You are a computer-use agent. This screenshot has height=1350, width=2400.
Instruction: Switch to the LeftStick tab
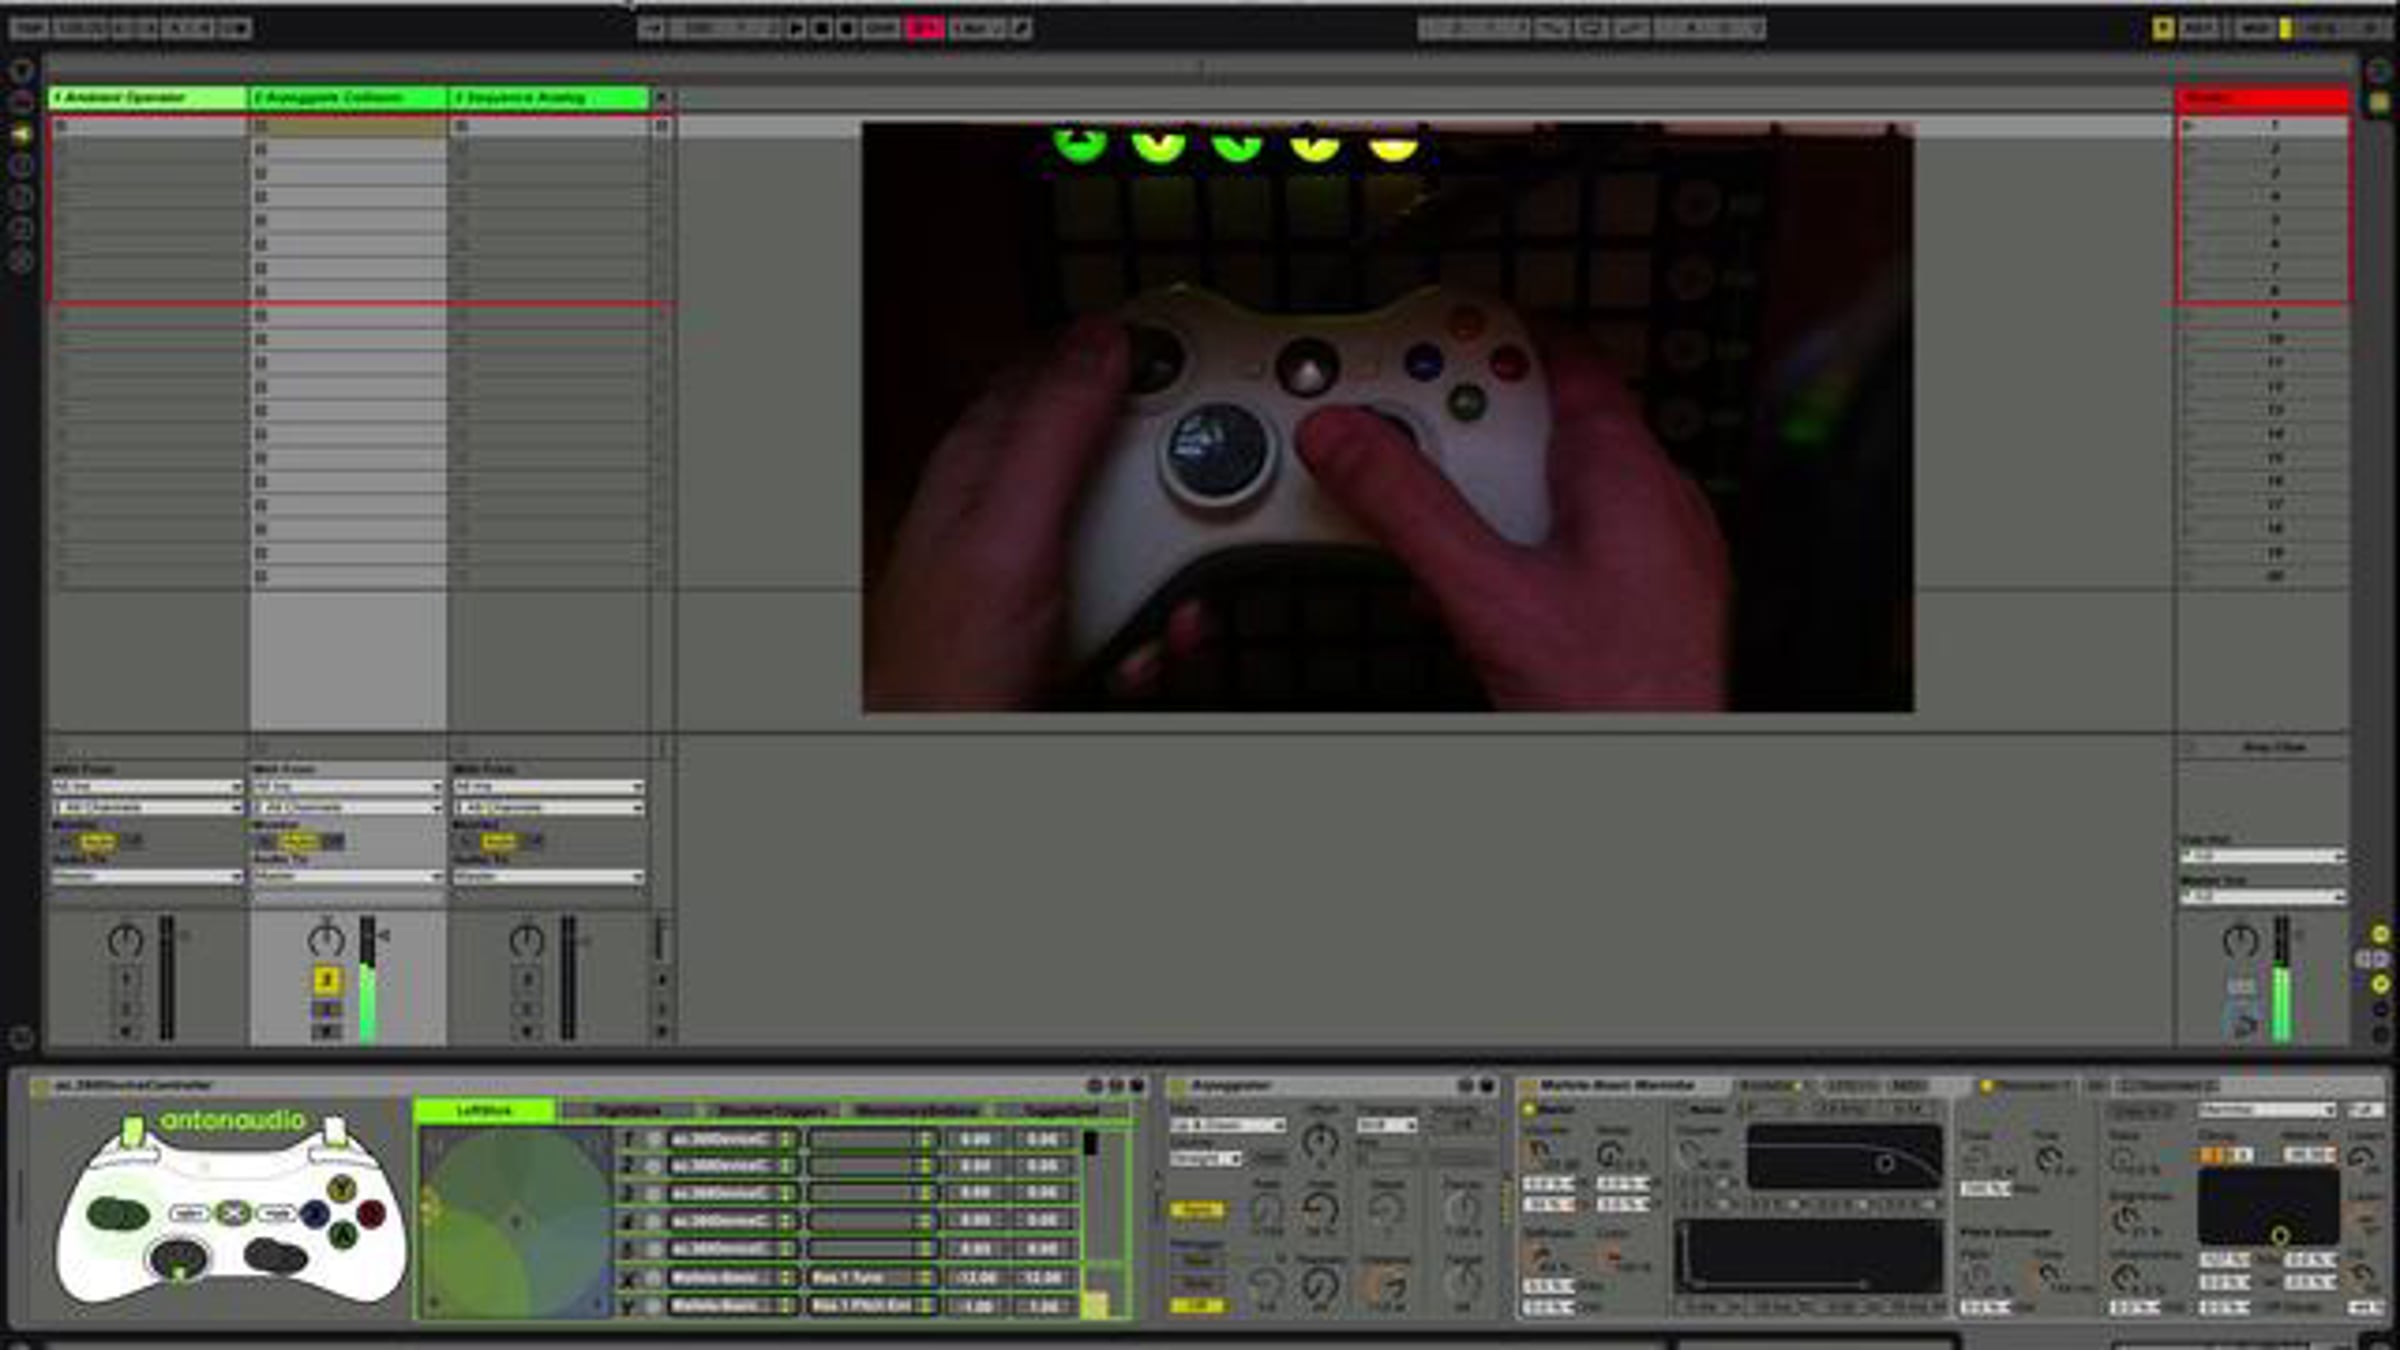point(485,1111)
